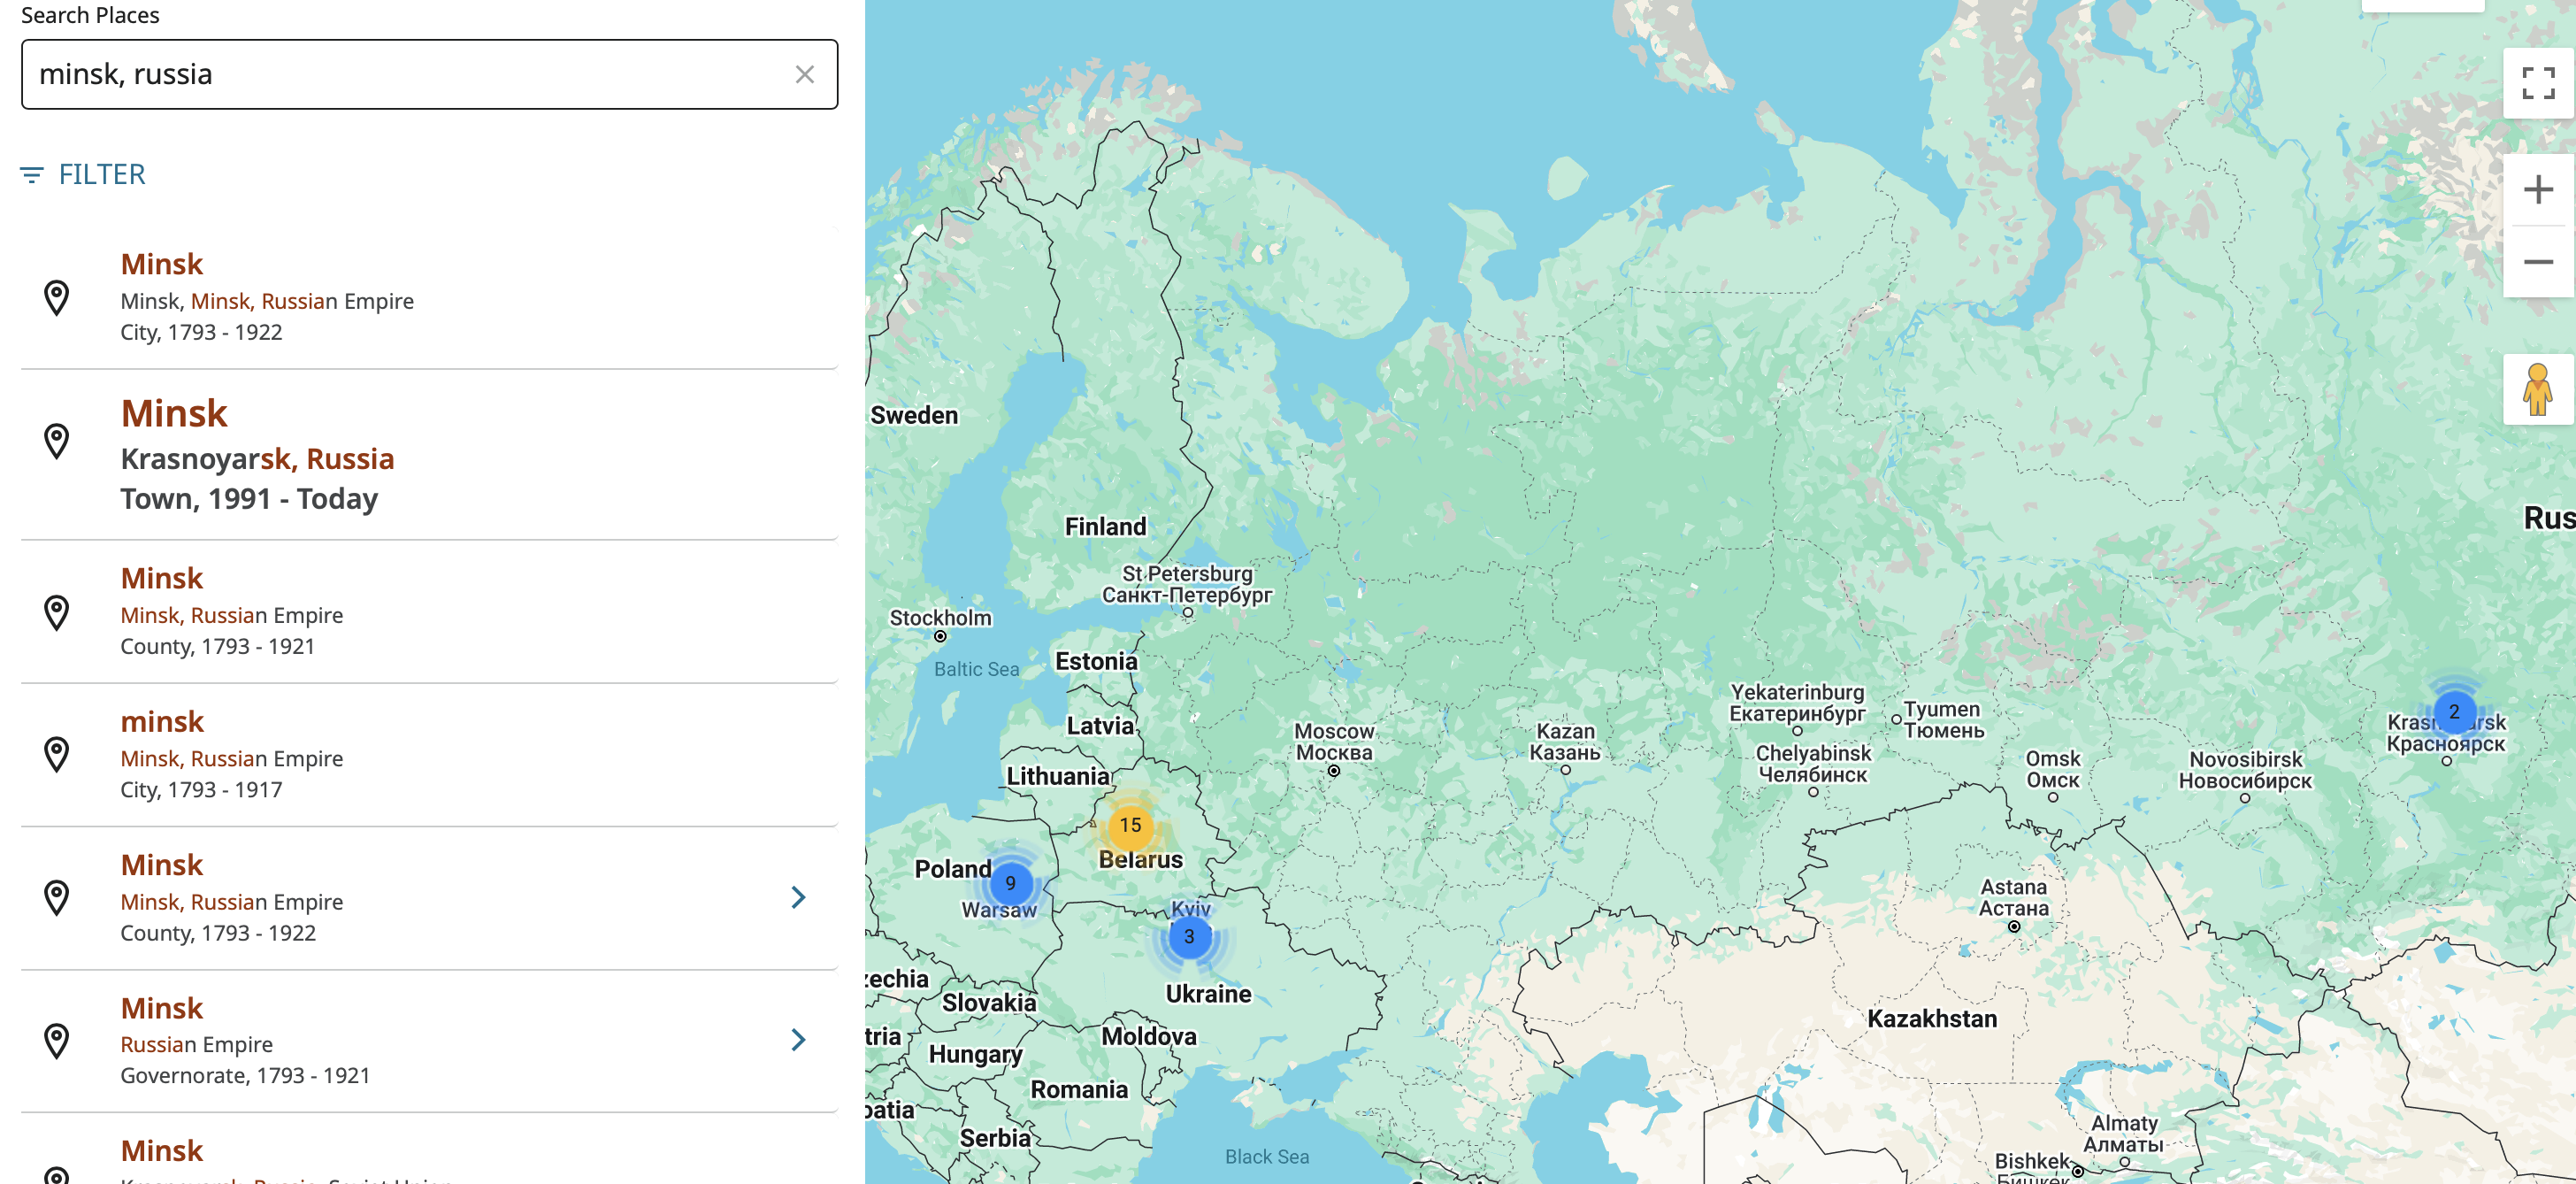The height and width of the screenshot is (1184, 2576).
Task: Click the yellow 15 cluster over Belarus
Action: [x=1130, y=826]
